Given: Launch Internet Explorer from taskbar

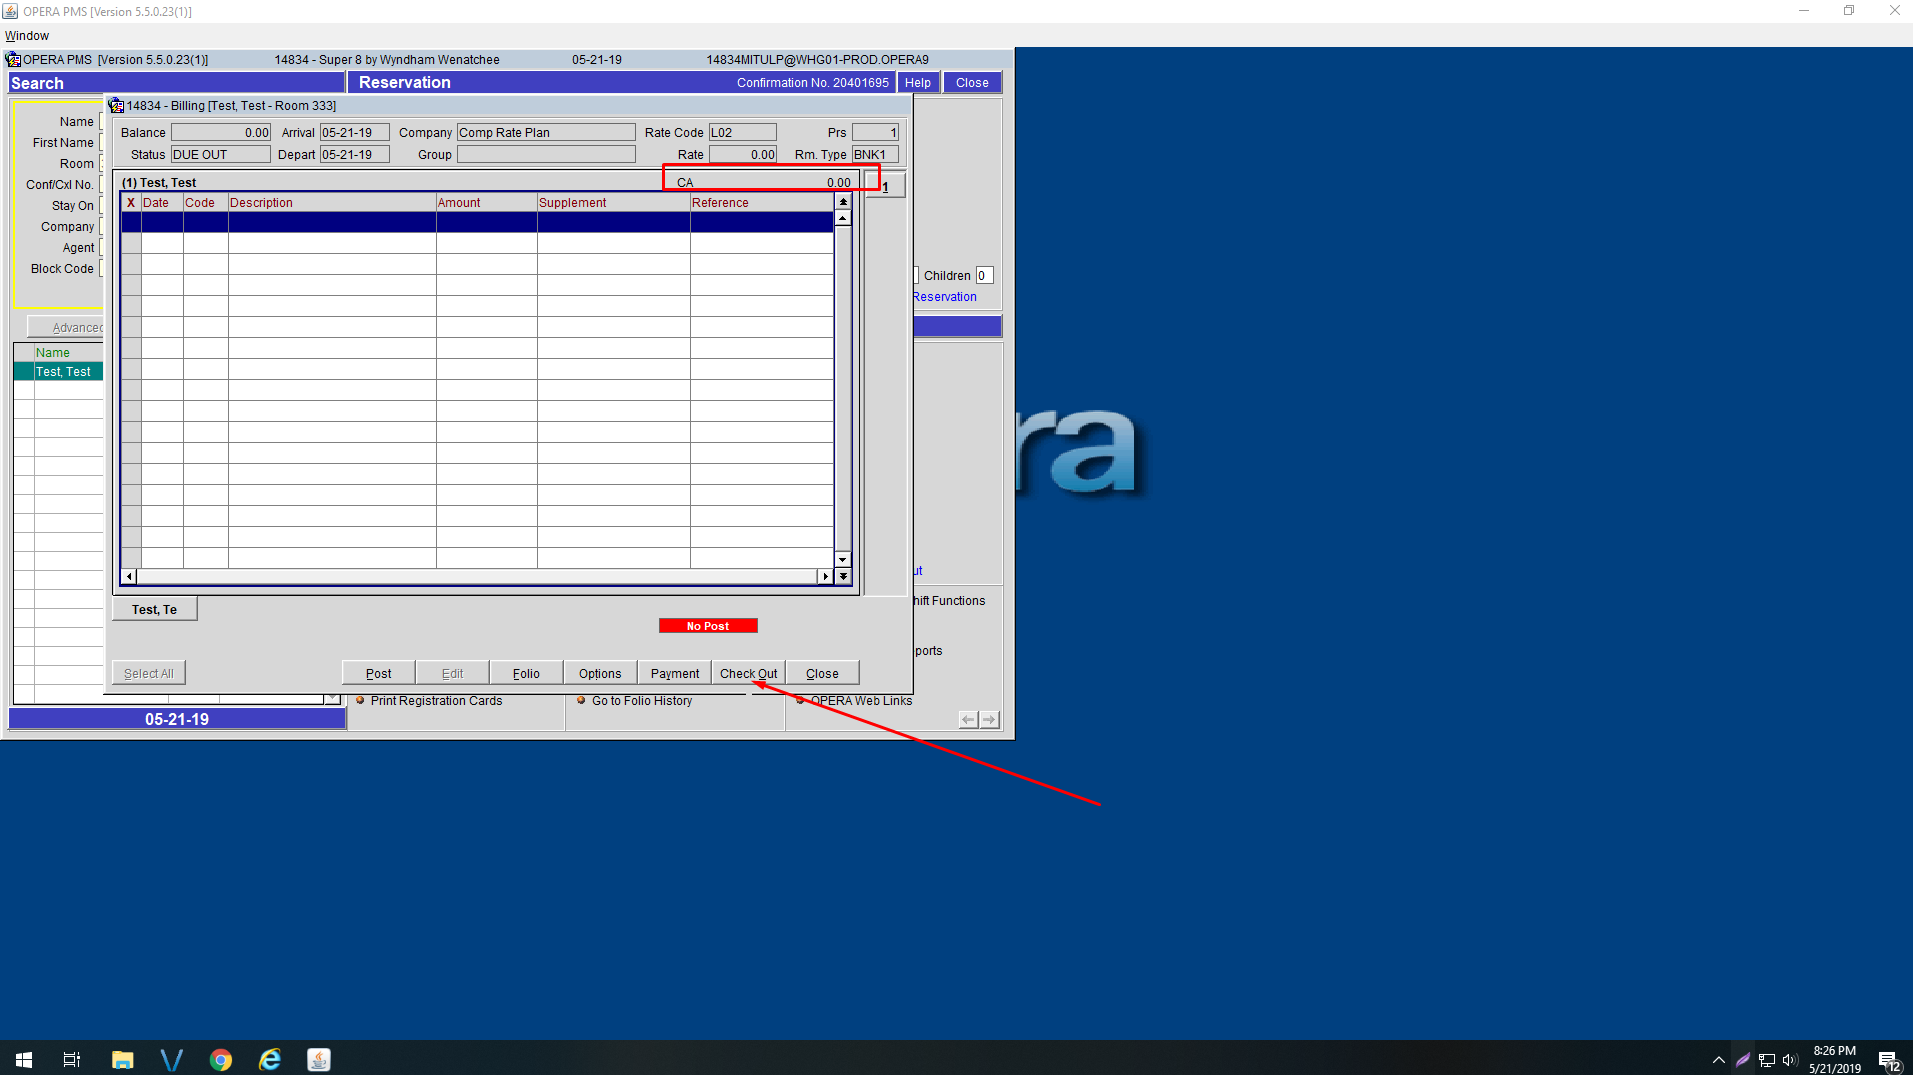Looking at the screenshot, I should 270,1060.
